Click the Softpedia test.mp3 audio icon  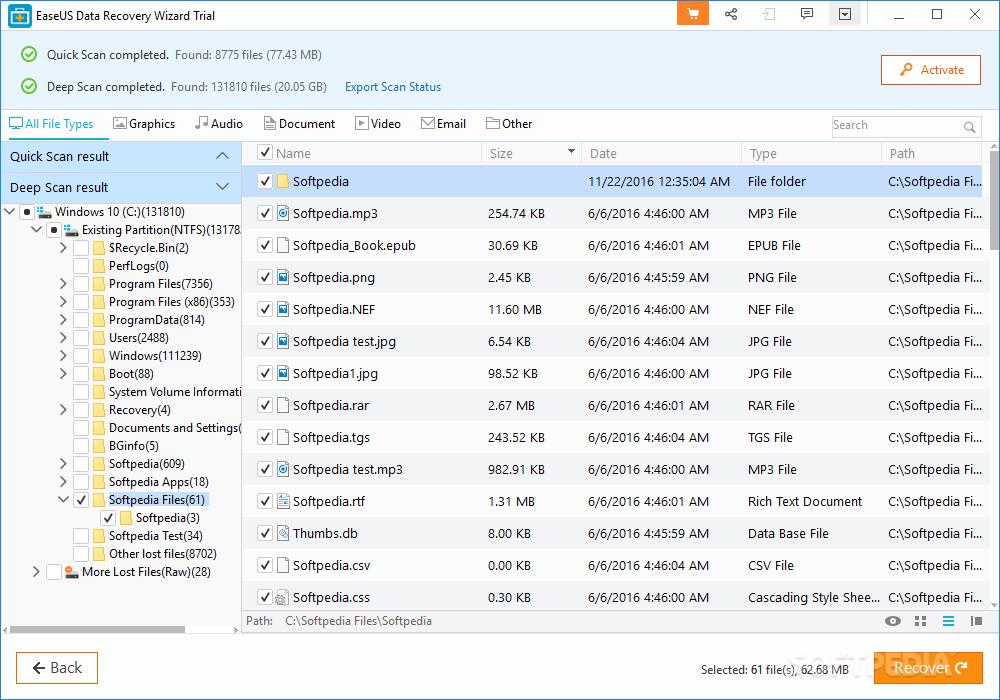[283, 469]
